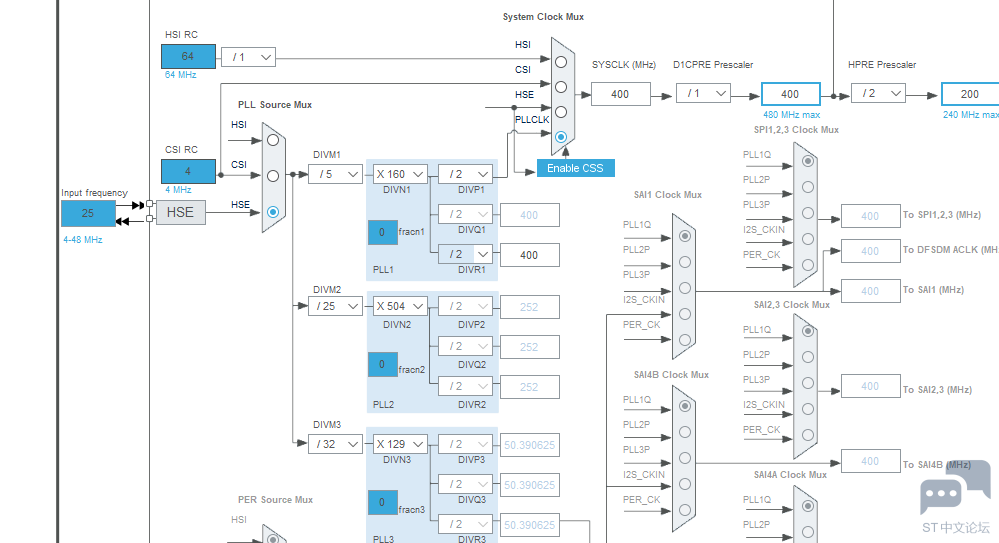Viewport: 999px width, 543px height.
Task: Open the DIVM1 /5 divider dropdown
Action: point(335,174)
